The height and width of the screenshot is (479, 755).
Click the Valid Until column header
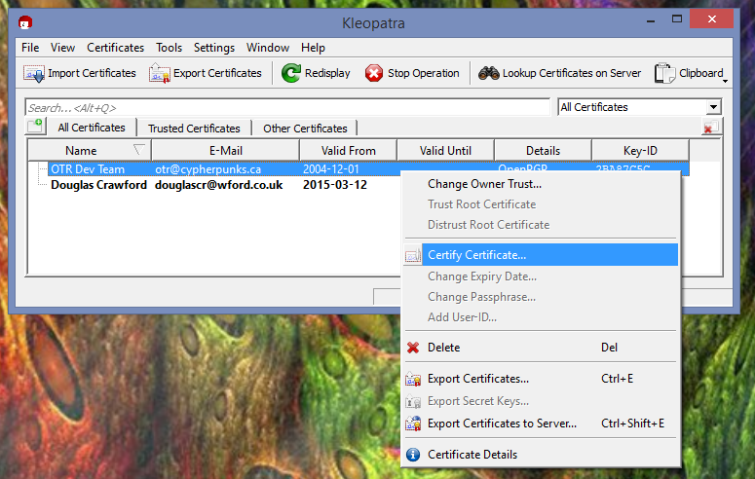pos(445,151)
